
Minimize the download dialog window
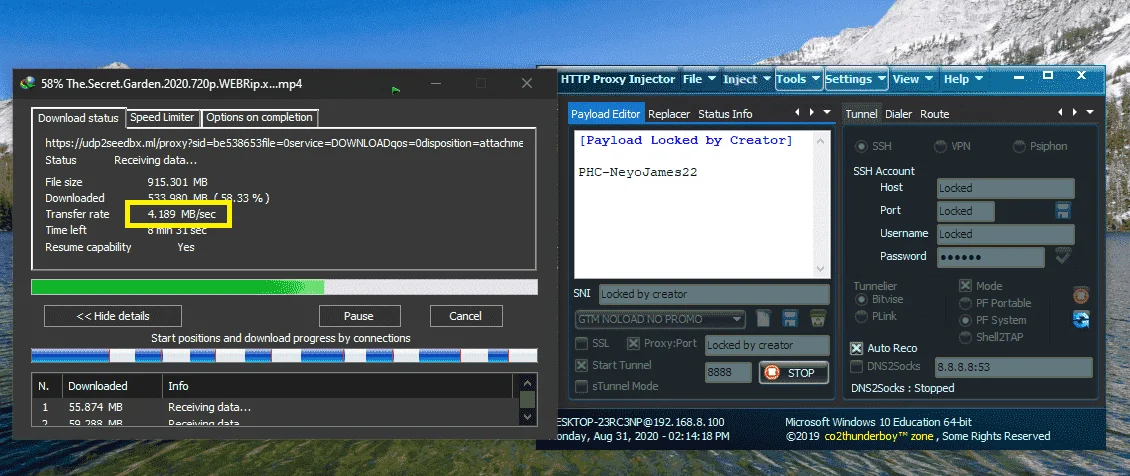coord(436,84)
